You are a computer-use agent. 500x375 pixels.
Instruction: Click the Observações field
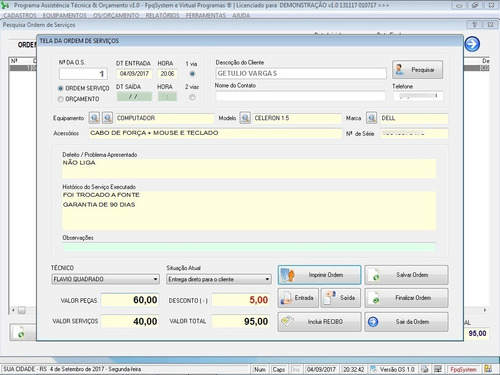point(249,247)
